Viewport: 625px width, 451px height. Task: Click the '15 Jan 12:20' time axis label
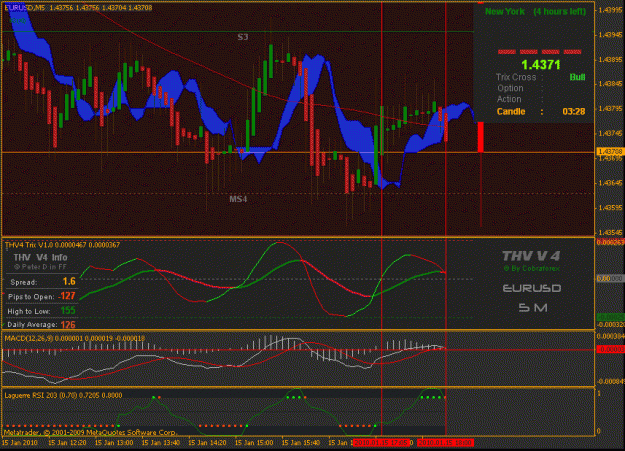click(67, 443)
